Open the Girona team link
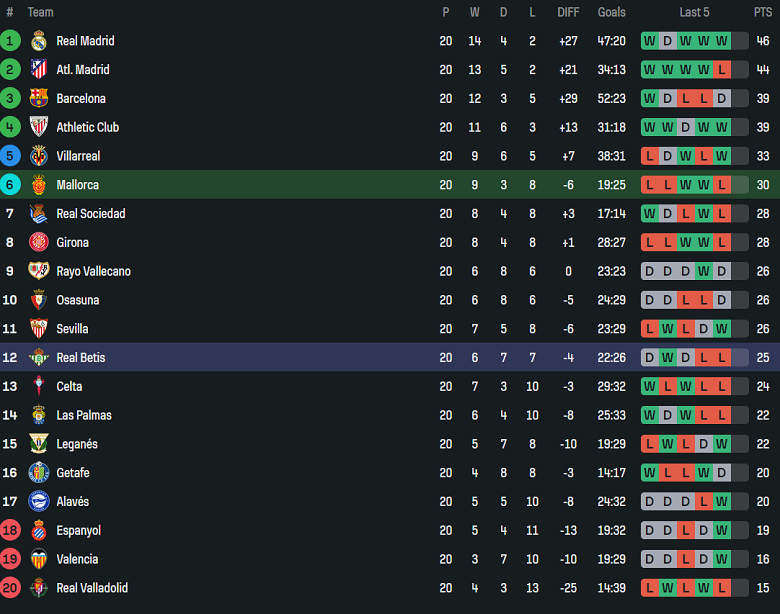The image size is (780, 614). coord(72,242)
